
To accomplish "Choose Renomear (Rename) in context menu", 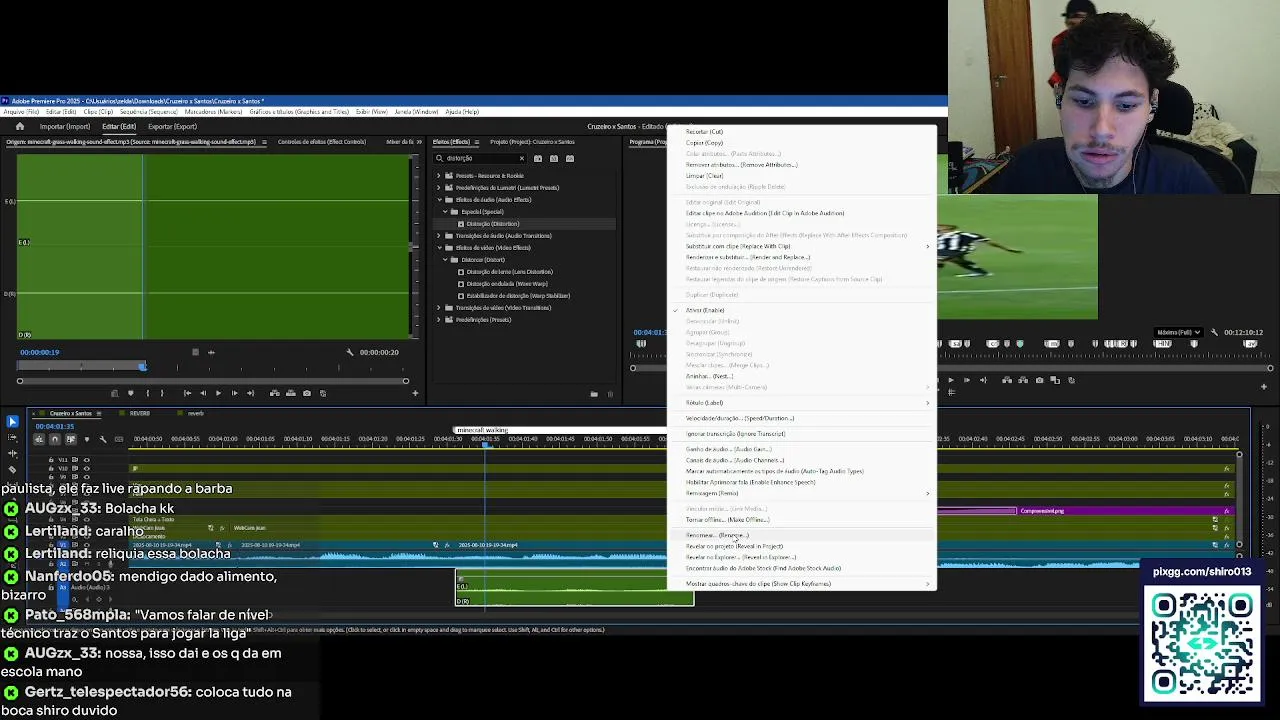I will tap(717, 535).
